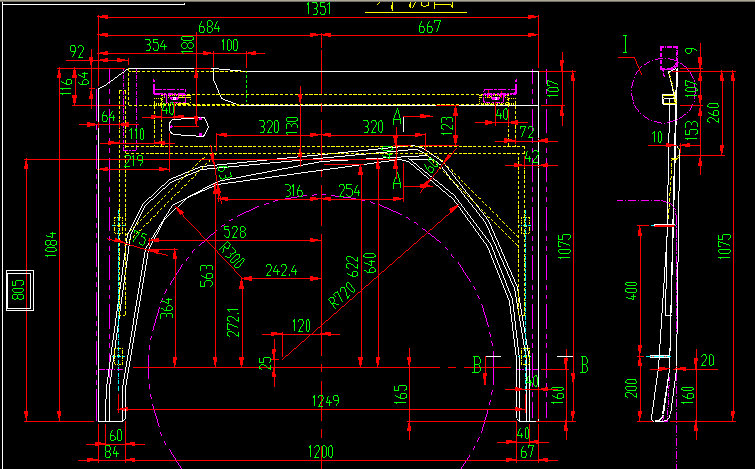
Task: Click the 316 dimension text
Action: (x=294, y=190)
